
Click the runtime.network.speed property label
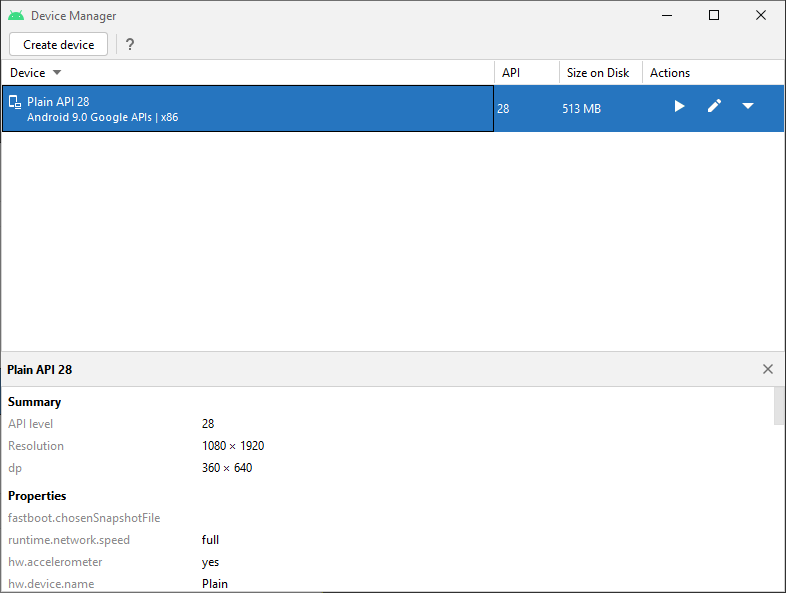tap(69, 540)
